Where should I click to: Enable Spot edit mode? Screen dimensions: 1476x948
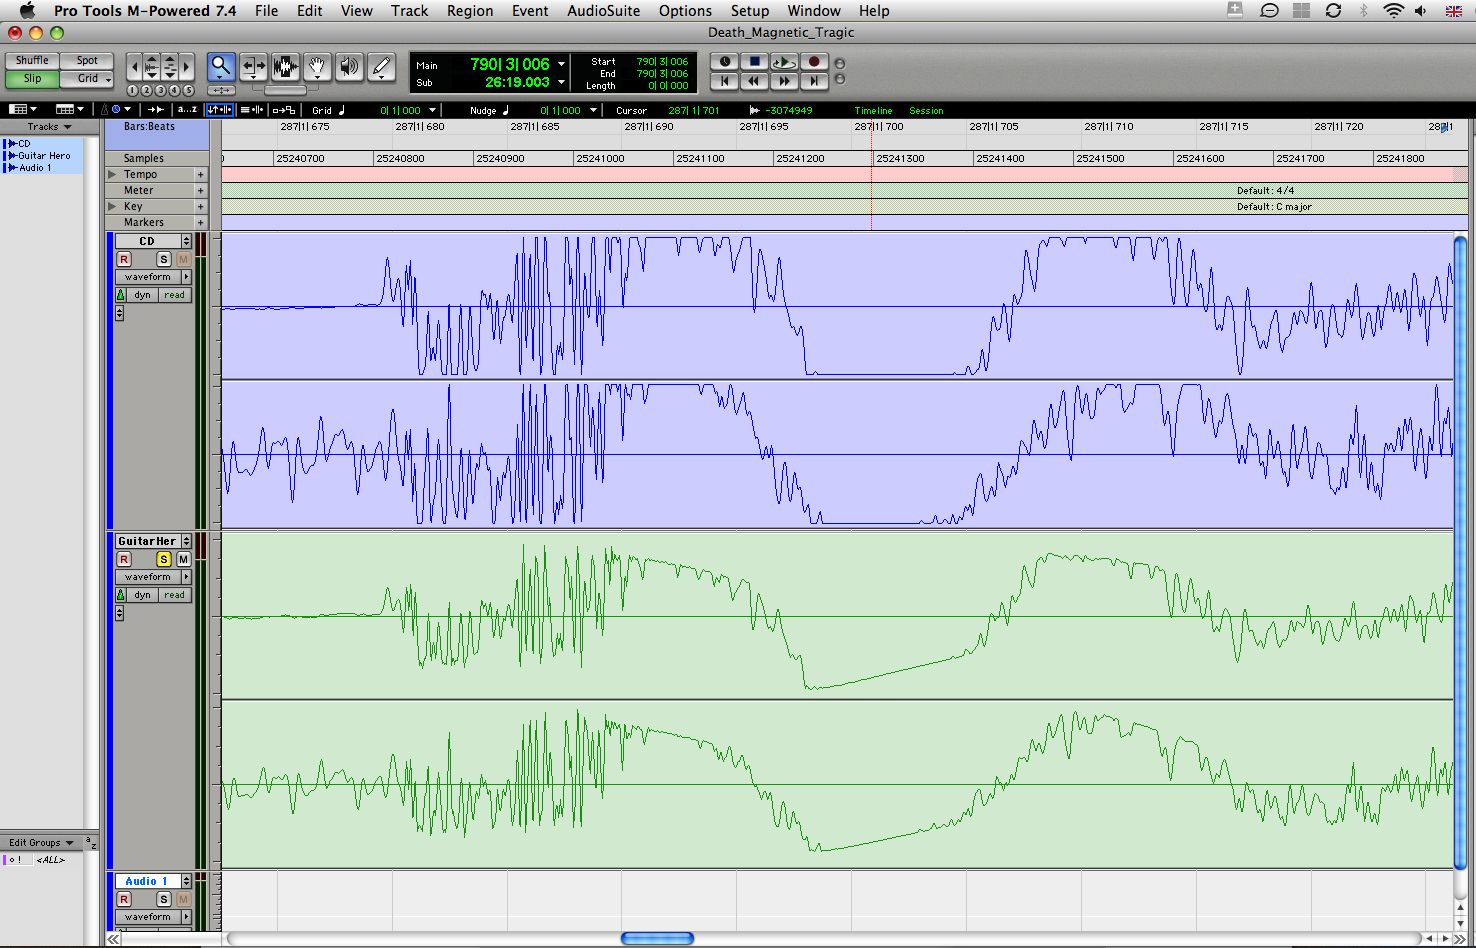tap(87, 60)
